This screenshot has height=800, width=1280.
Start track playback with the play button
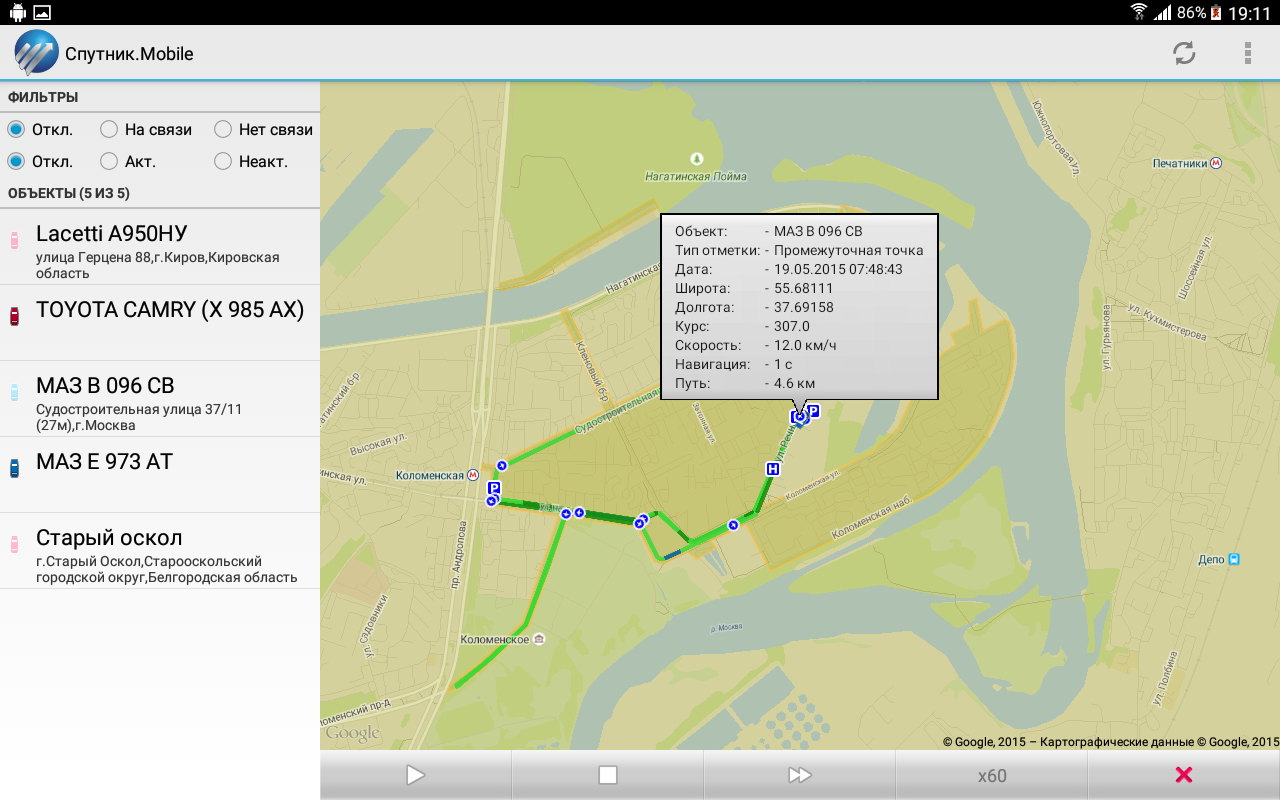[x=415, y=775]
